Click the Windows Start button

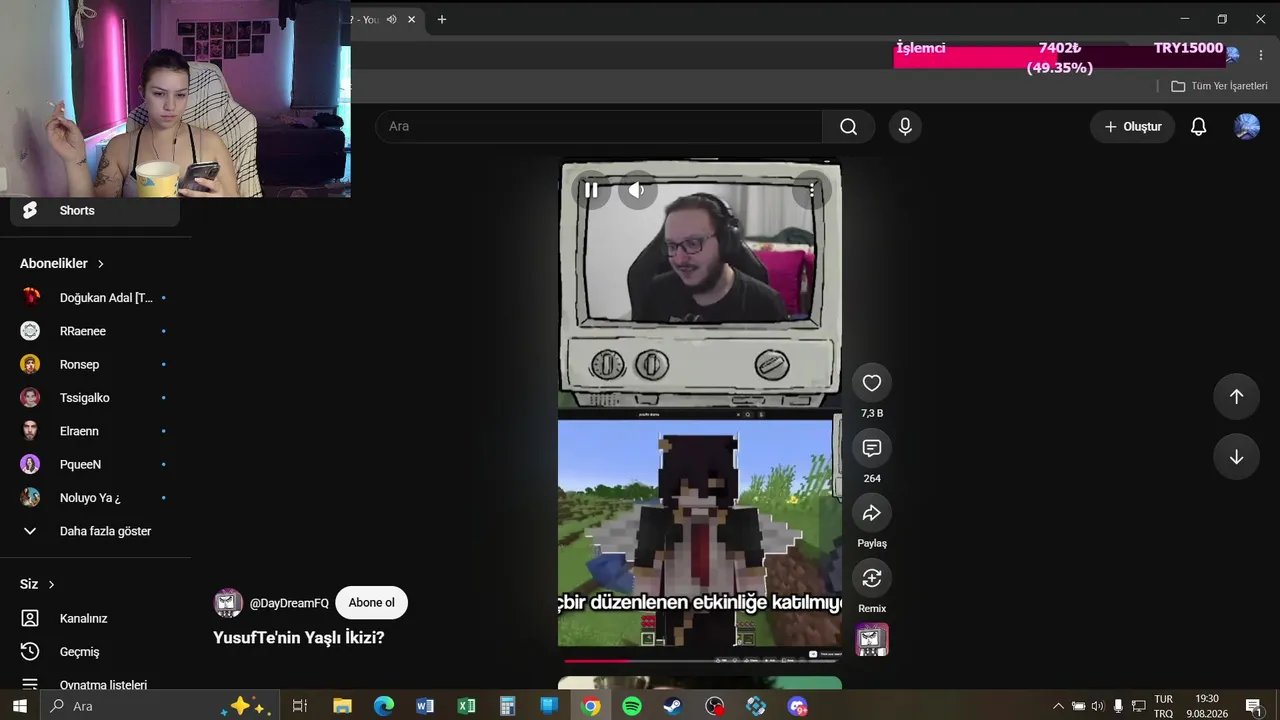click(x=20, y=706)
